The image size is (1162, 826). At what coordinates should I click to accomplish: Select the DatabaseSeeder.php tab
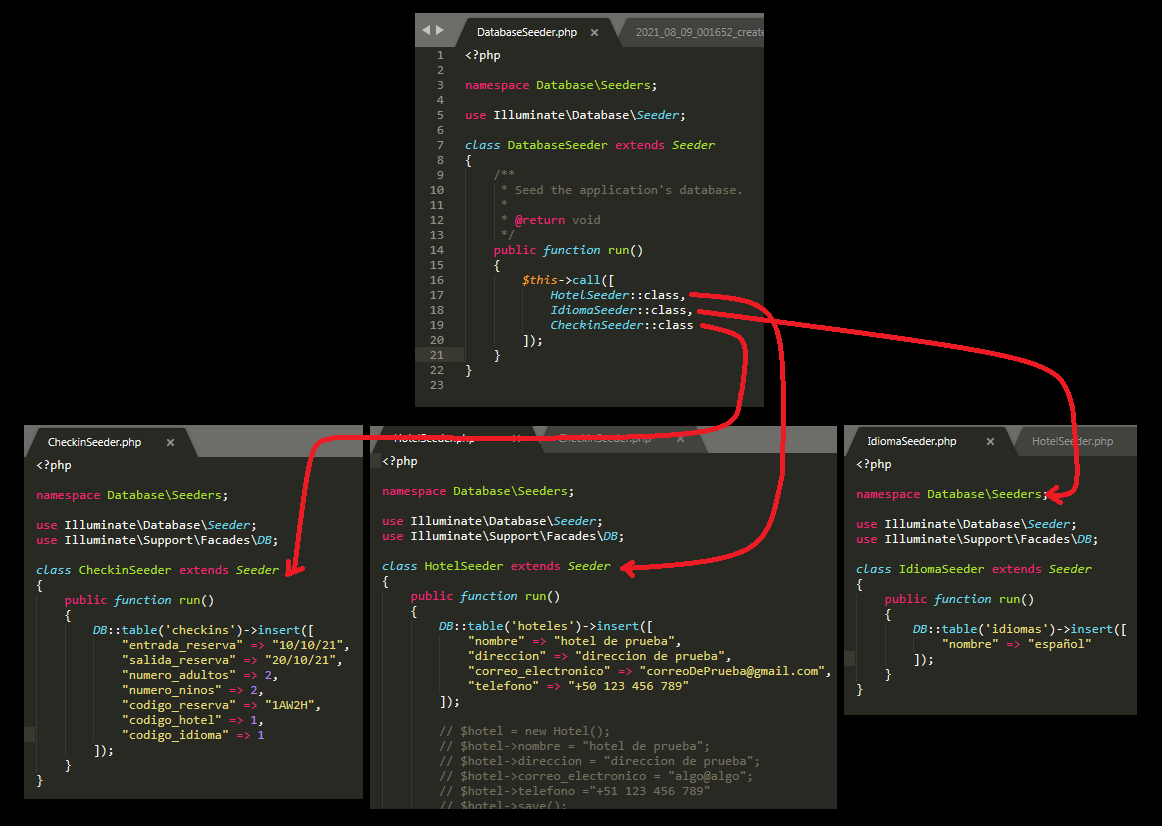pyautogui.click(x=526, y=32)
